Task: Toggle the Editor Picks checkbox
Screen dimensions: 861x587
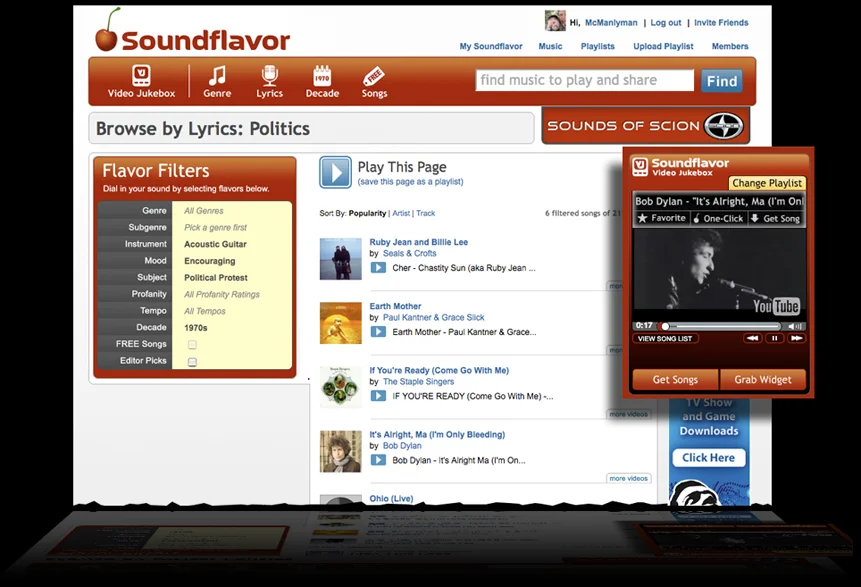Action: point(192,362)
